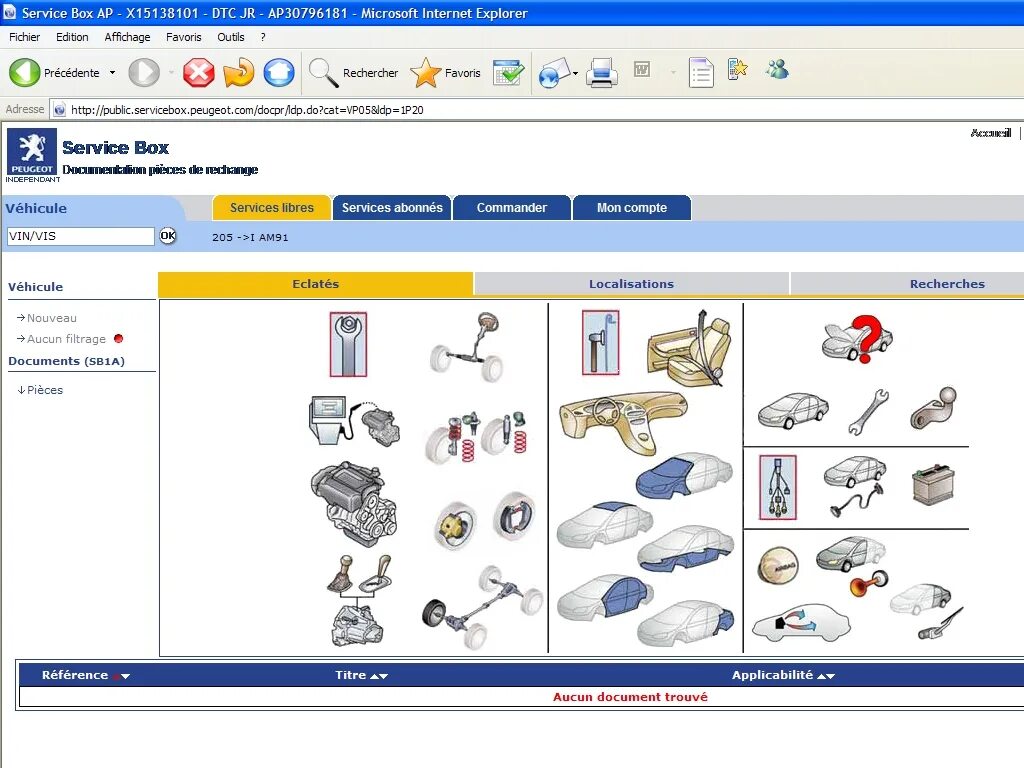Viewport: 1024px width, 768px height.
Task: Open the steering column category icon
Action: pos(467,347)
